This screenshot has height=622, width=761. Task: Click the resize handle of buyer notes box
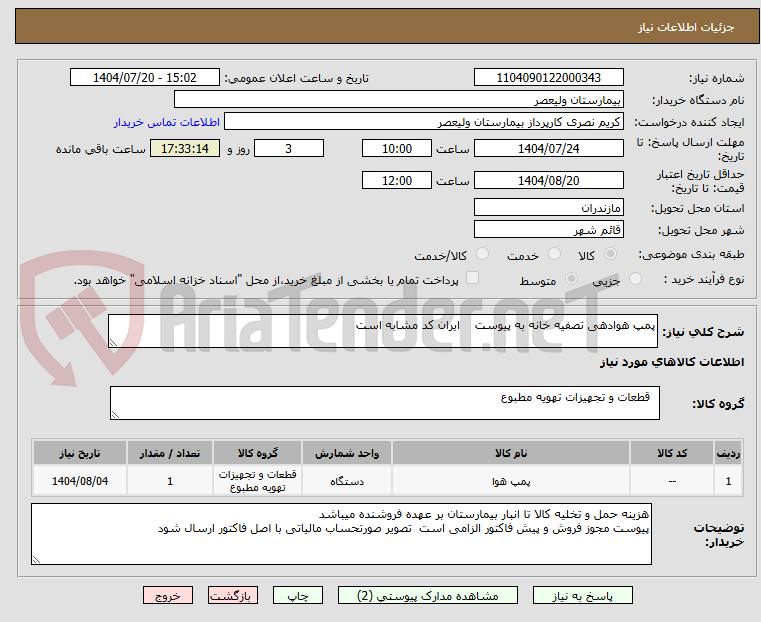[x=36, y=559]
